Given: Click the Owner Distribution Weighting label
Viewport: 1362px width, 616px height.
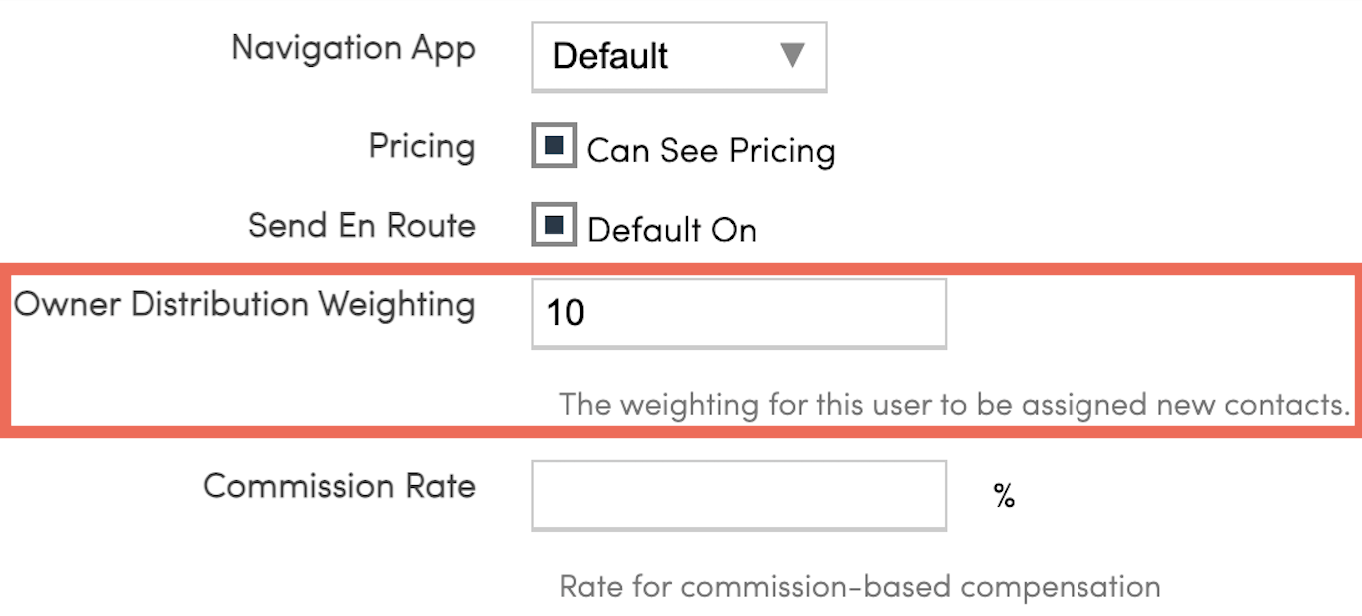Looking at the screenshot, I should (x=244, y=304).
